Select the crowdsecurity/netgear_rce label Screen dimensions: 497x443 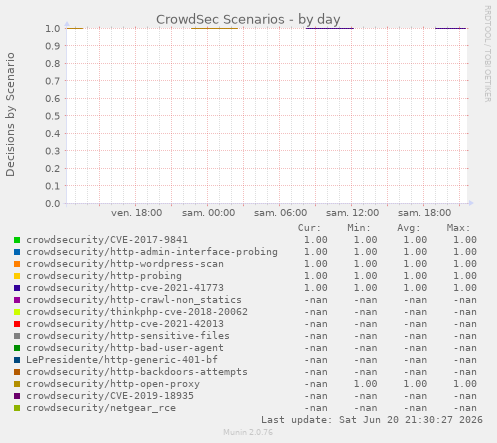click(x=101, y=408)
